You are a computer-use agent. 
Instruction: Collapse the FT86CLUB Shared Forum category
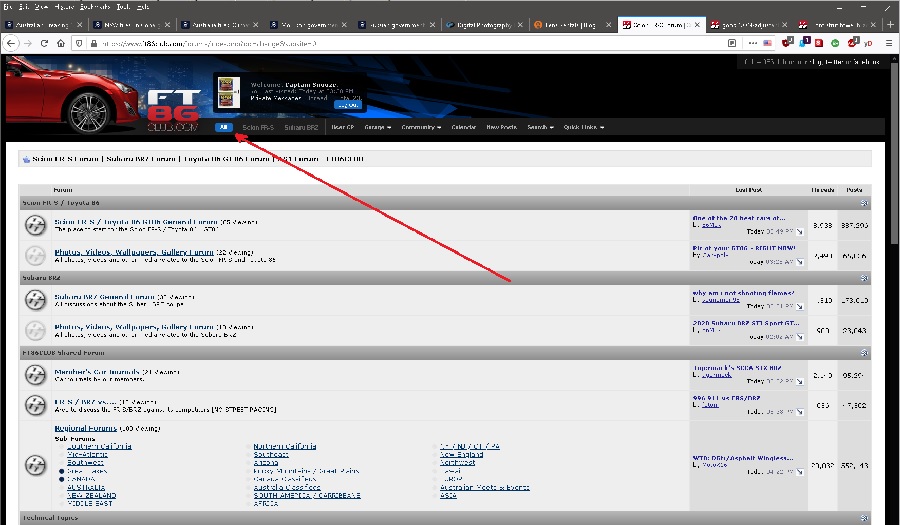[864, 353]
